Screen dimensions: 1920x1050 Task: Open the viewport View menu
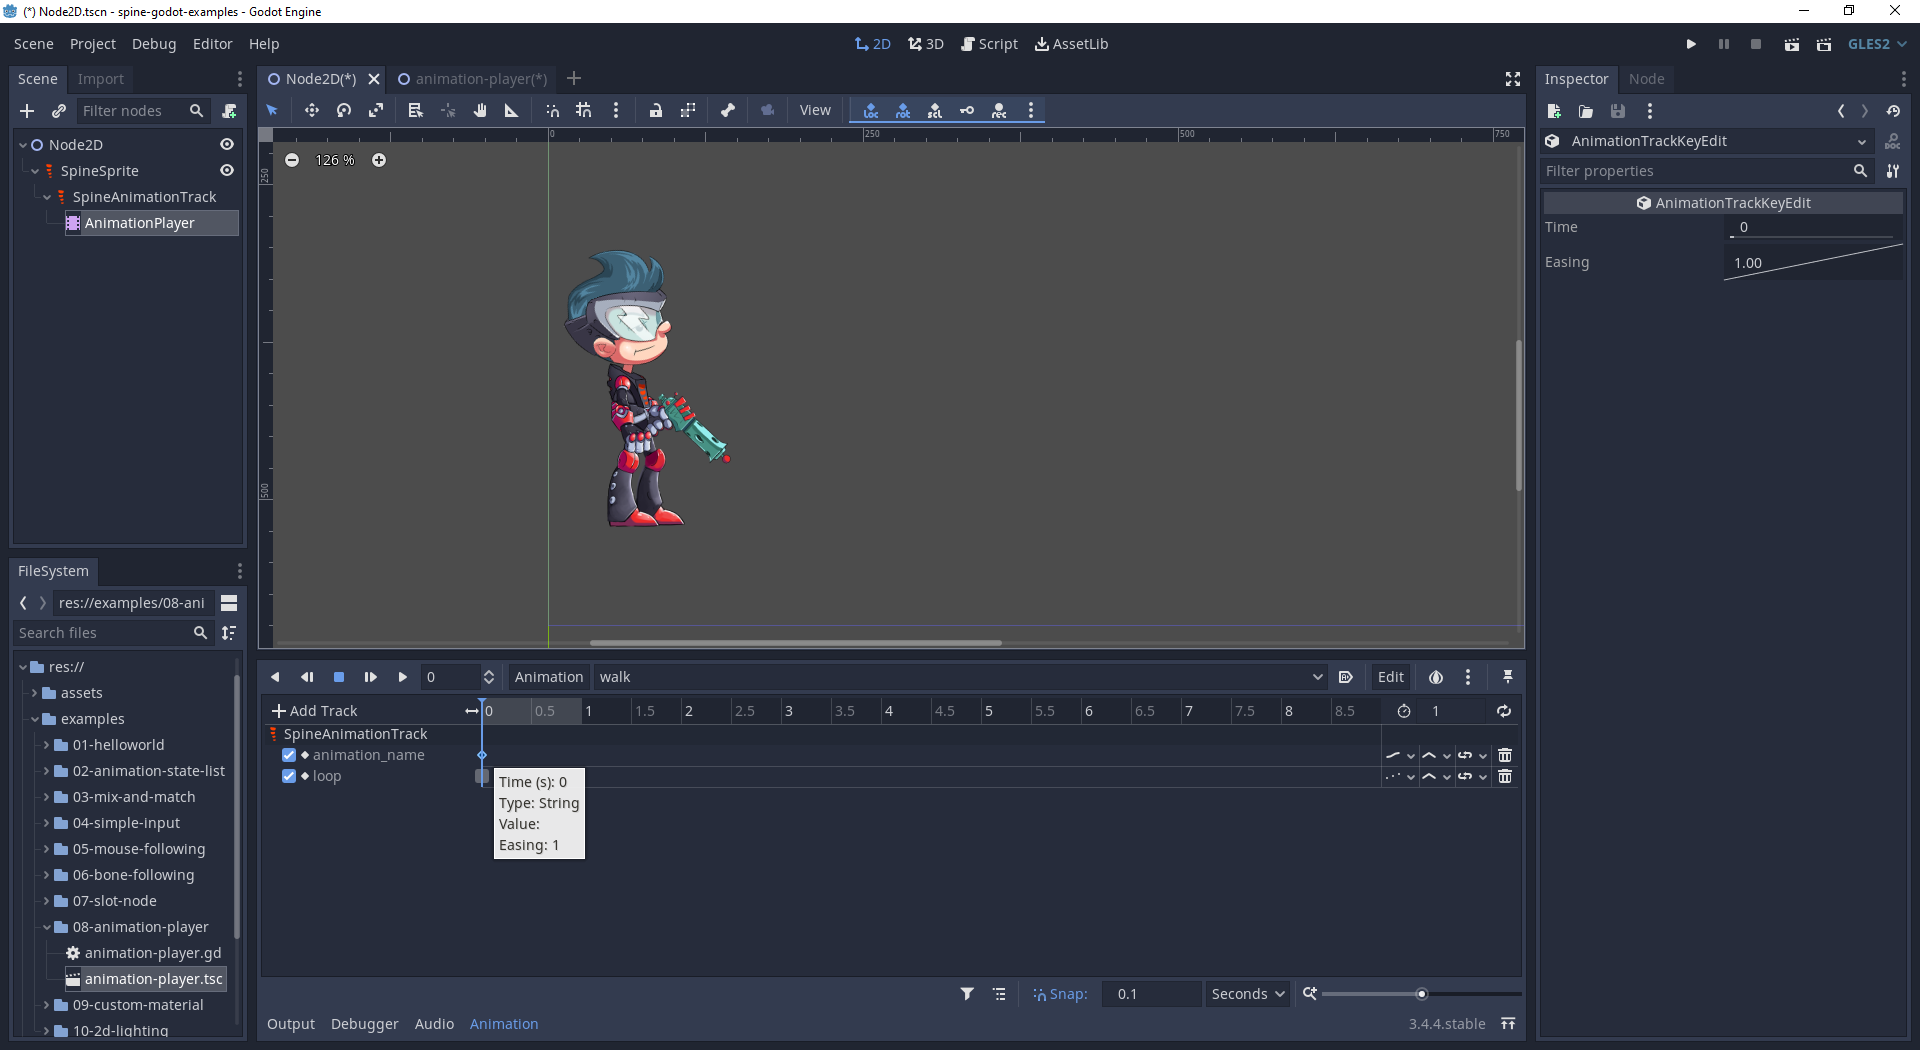point(815,110)
